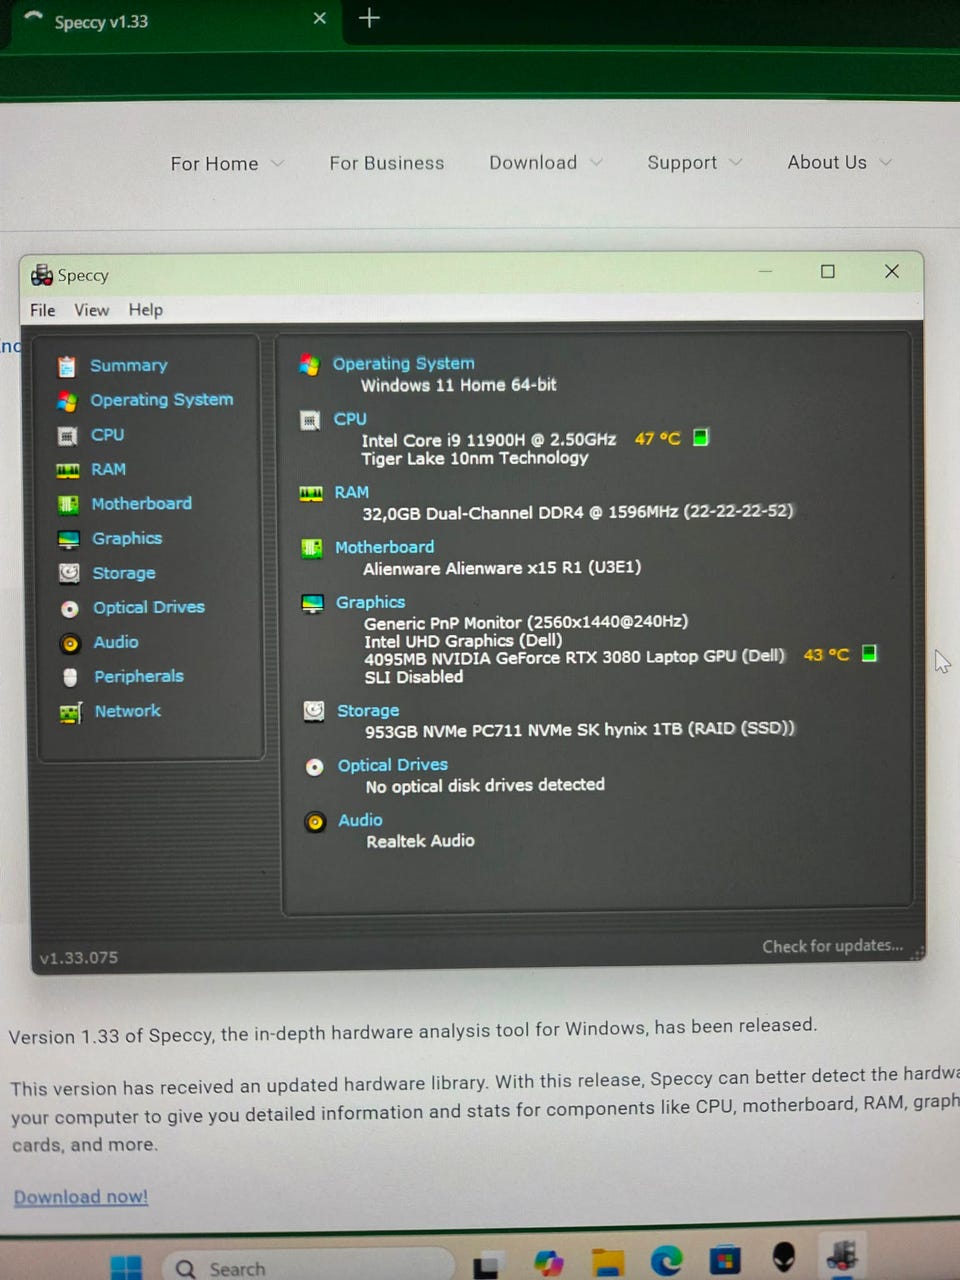Viewport: 960px width, 1280px height.
Task: Click 47 °C CPU temperature value
Action: pos(657,438)
